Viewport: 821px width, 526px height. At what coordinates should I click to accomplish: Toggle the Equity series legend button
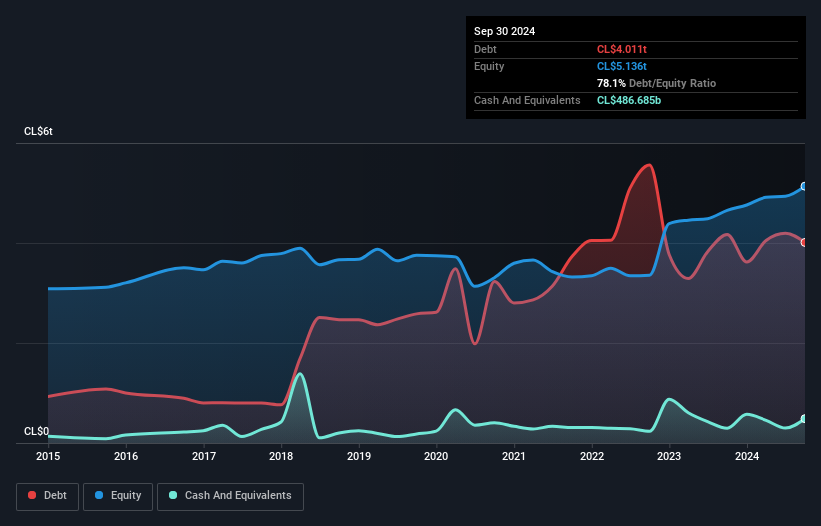click(x=118, y=496)
